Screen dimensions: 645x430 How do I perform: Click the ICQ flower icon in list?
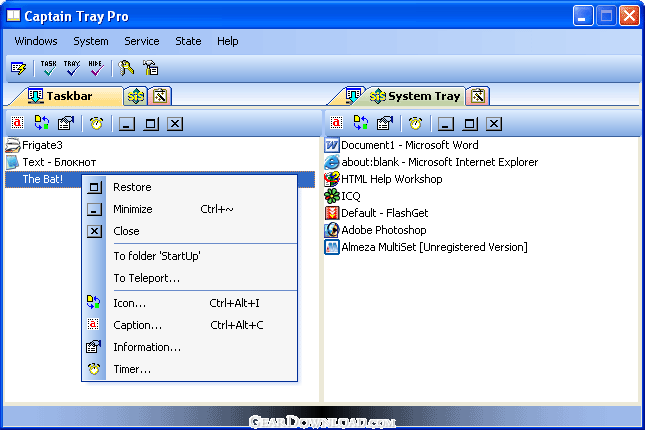(x=332, y=196)
